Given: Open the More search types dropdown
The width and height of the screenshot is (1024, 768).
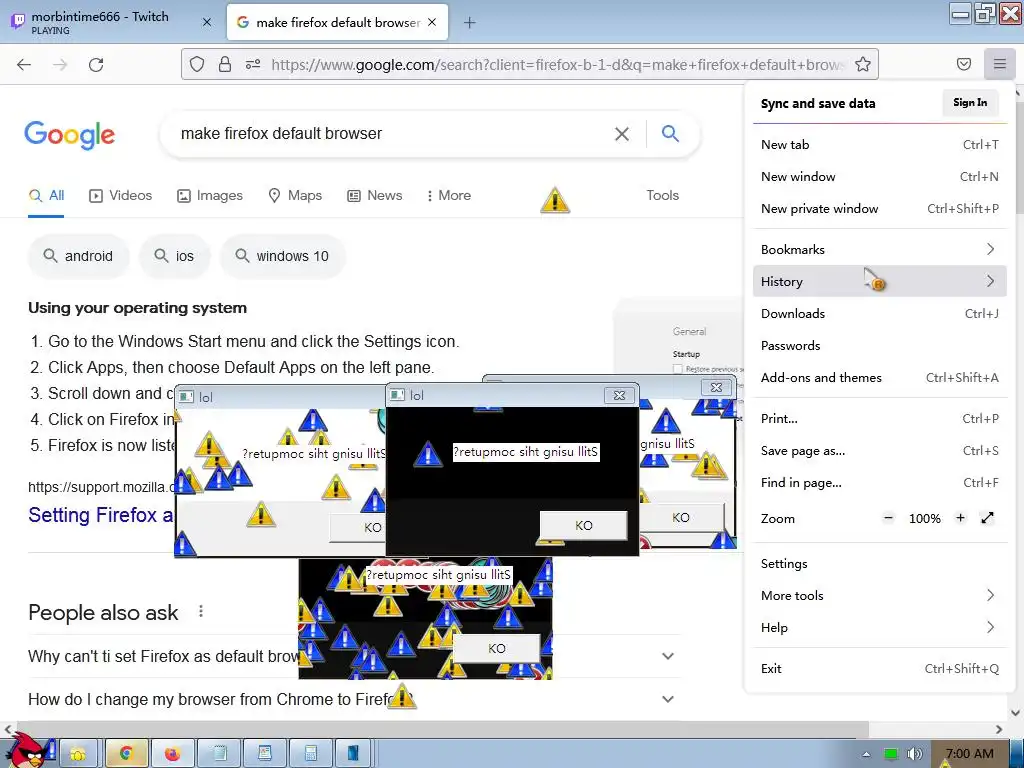Looking at the screenshot, I should [x=448, y=195].
